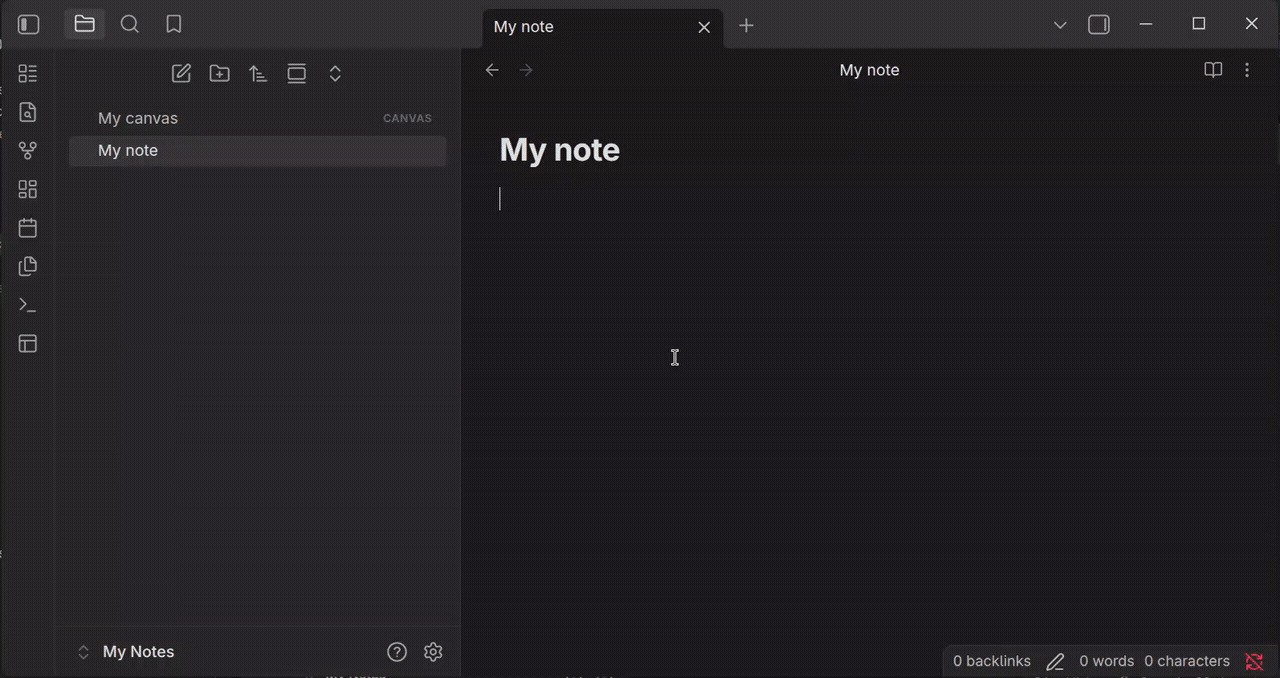The height and width of the screenshot is (678, 1280).
Task: Minimize the Obsidian window
Action: [1146, 24]
